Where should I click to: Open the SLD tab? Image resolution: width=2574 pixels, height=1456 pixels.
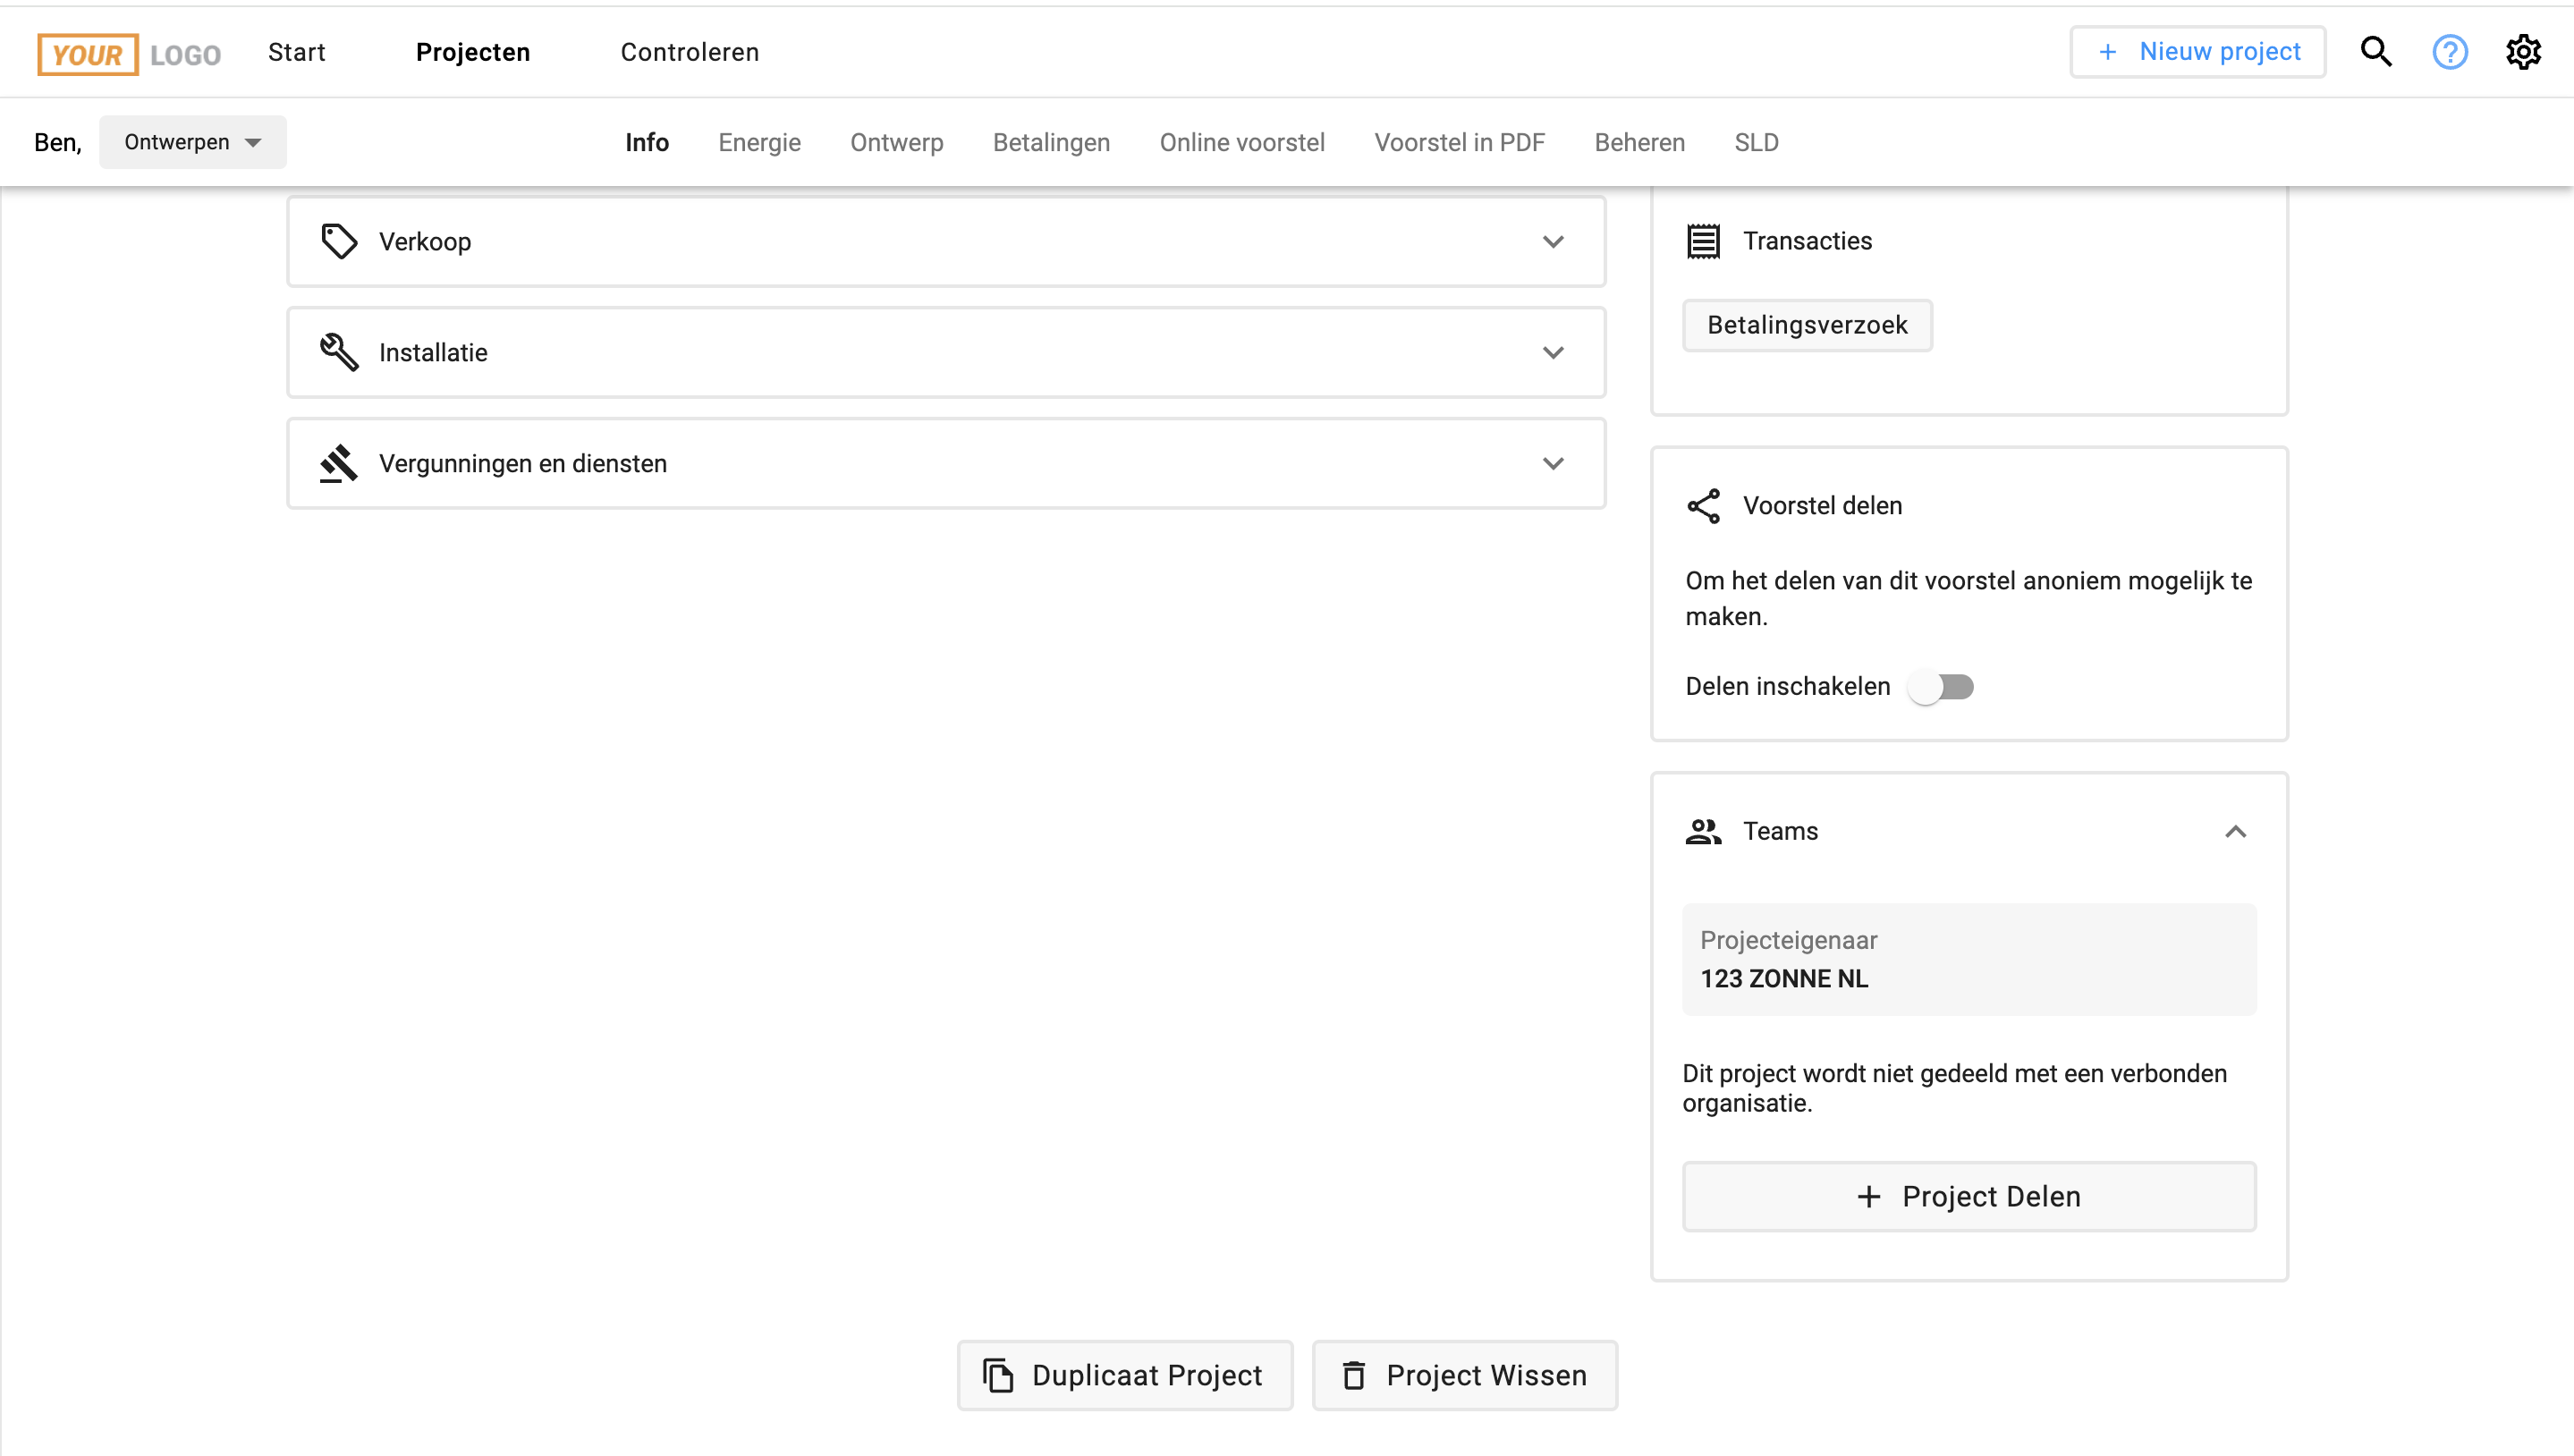click(x=1757, y=142)
